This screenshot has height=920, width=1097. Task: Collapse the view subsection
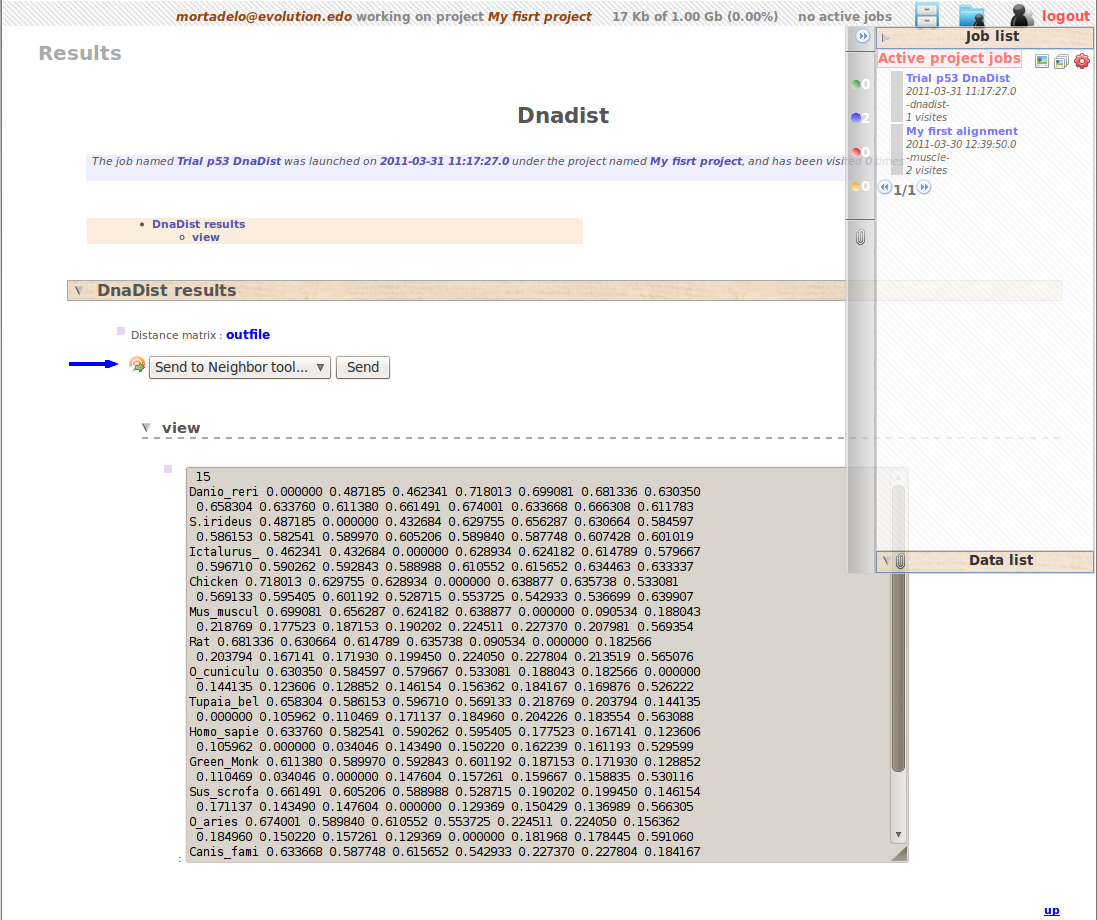coord(146,428)
